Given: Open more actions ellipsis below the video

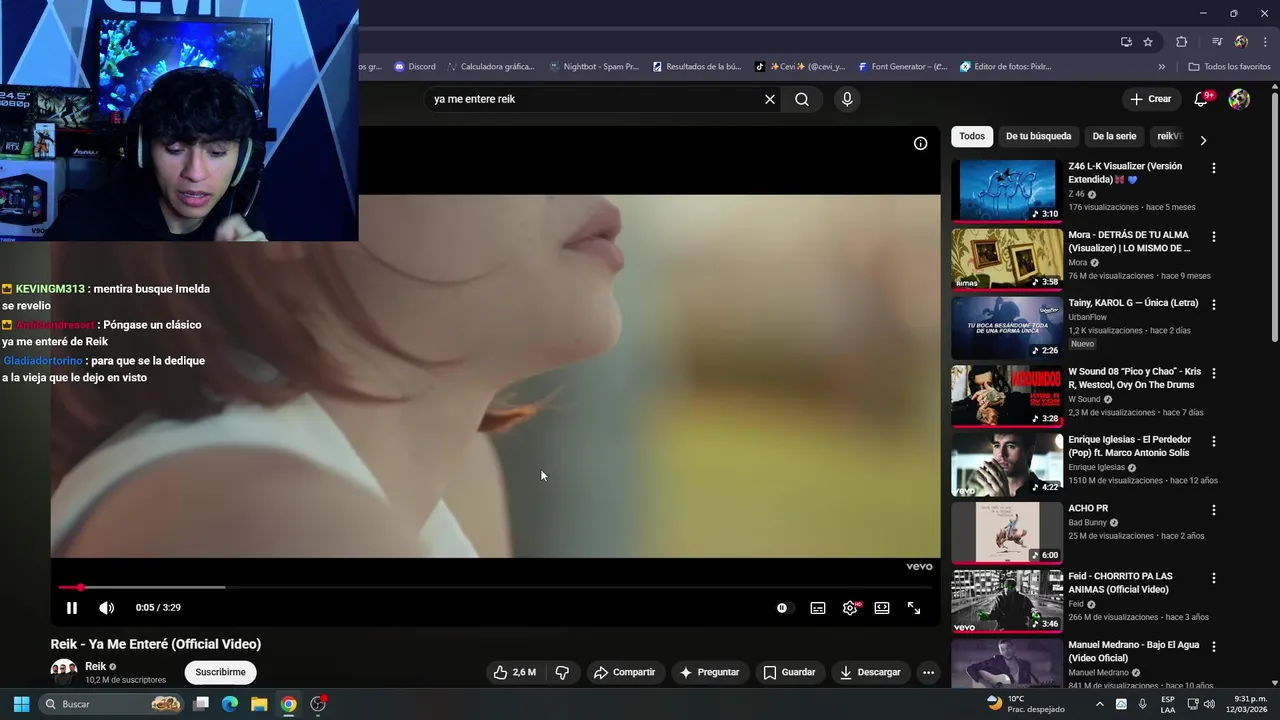Looking at the screenshot, I should tap(928, 672).
